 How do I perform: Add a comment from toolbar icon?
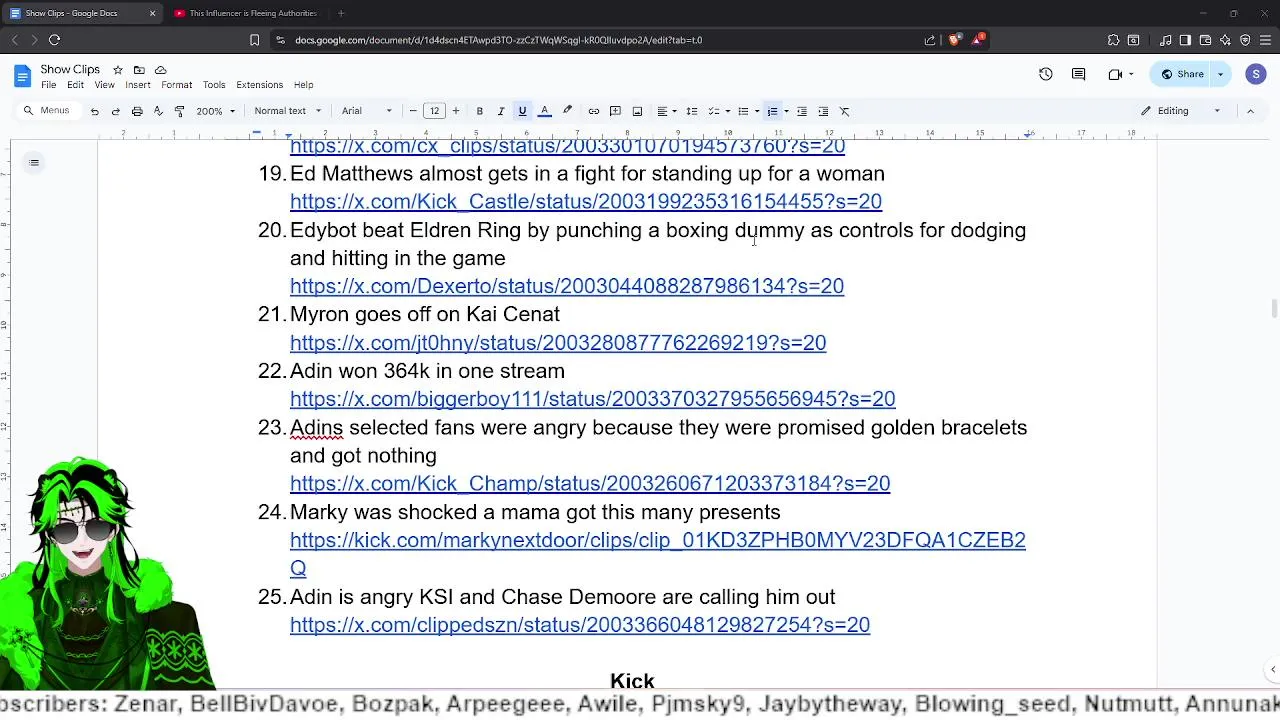click(x=615, y=111)
